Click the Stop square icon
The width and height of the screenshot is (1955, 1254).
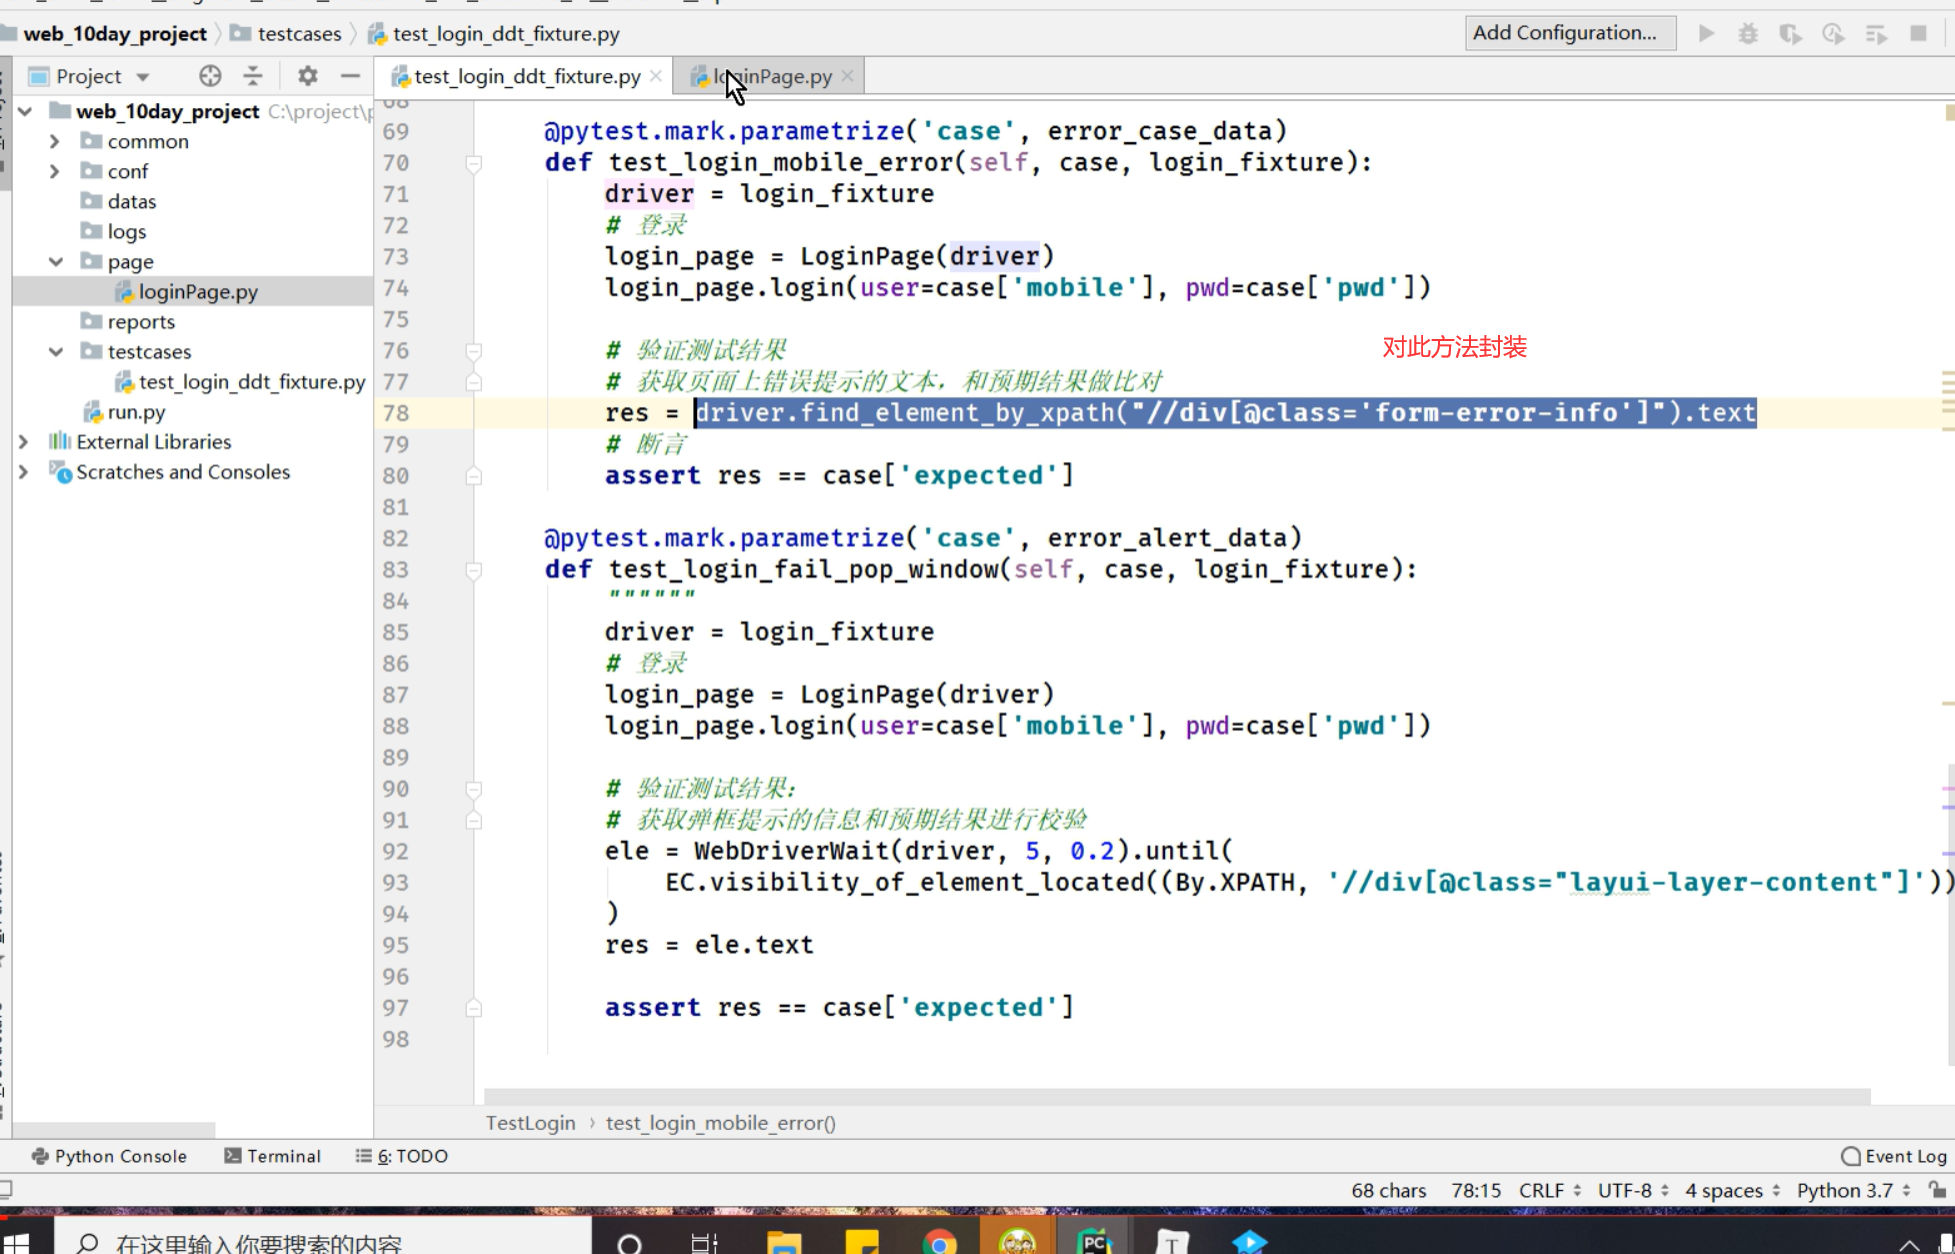coord(1918,33)
